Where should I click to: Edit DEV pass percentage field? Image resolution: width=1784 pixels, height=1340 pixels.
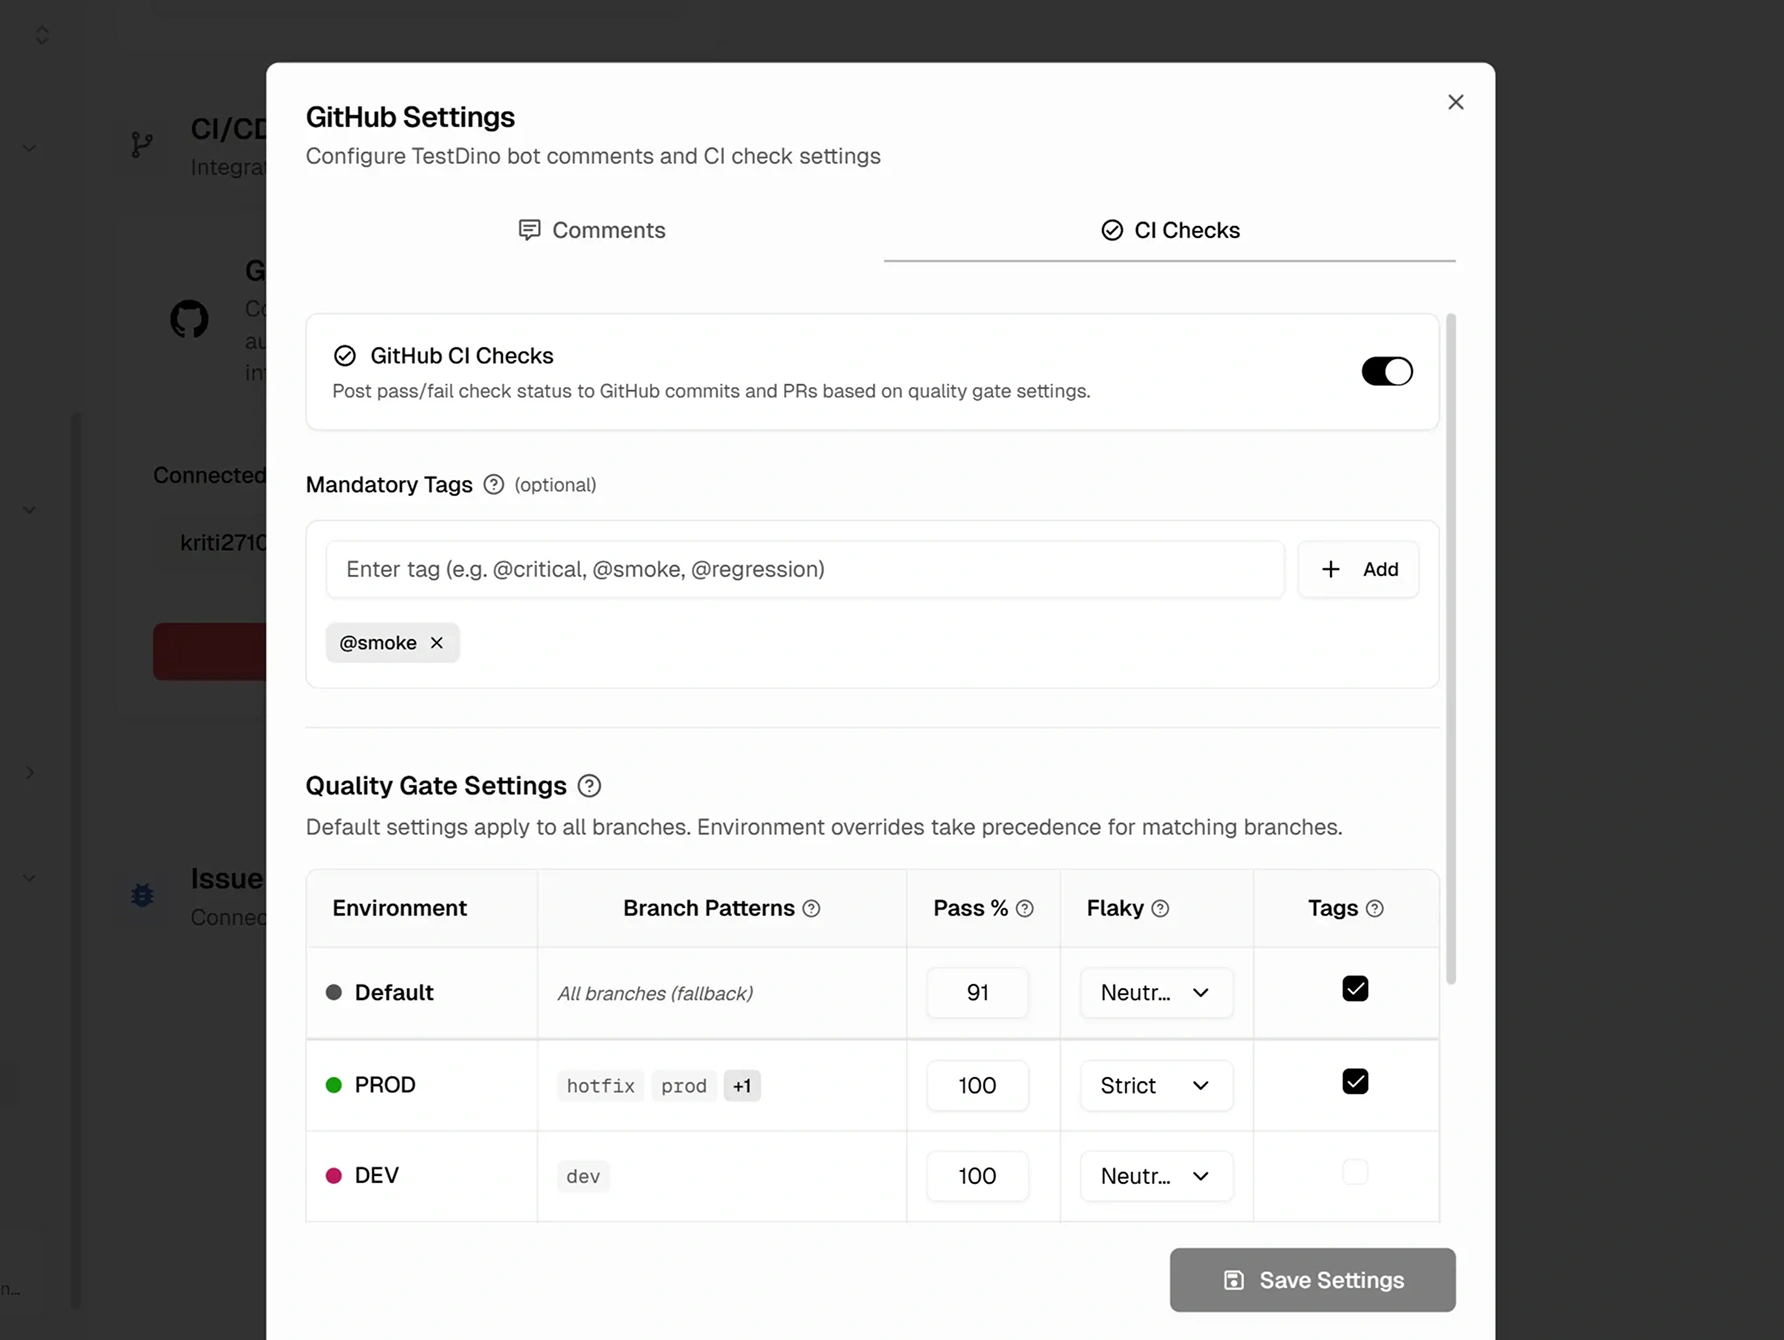977,1176
